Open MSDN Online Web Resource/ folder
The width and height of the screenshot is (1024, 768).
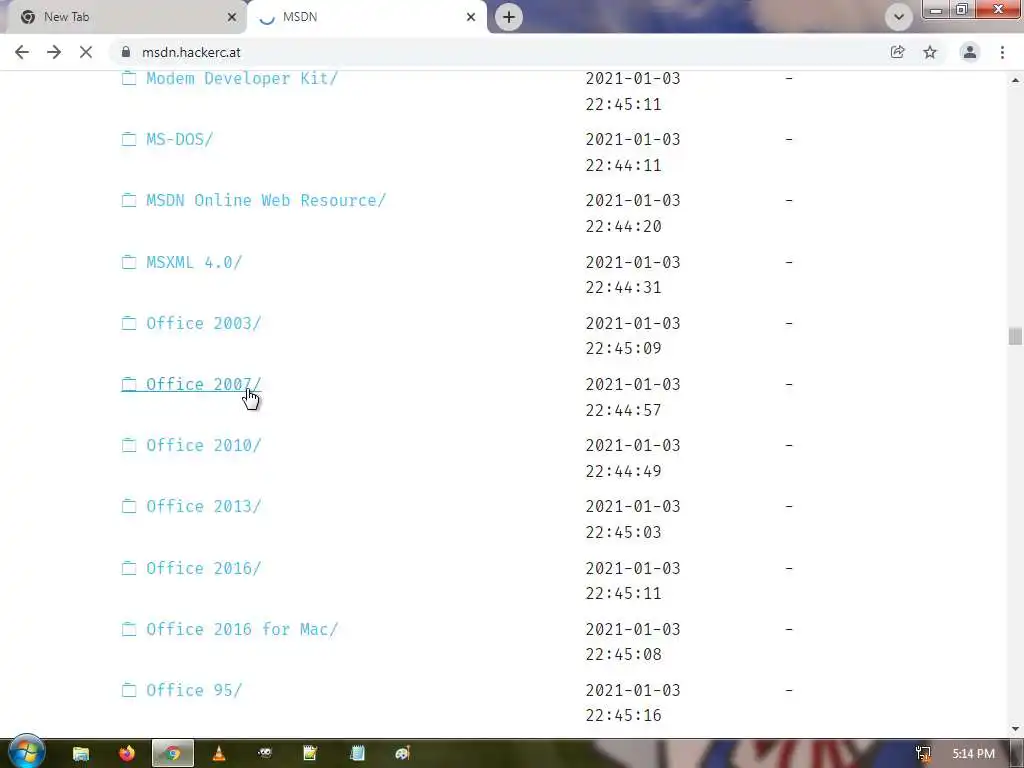coord(266,200)
